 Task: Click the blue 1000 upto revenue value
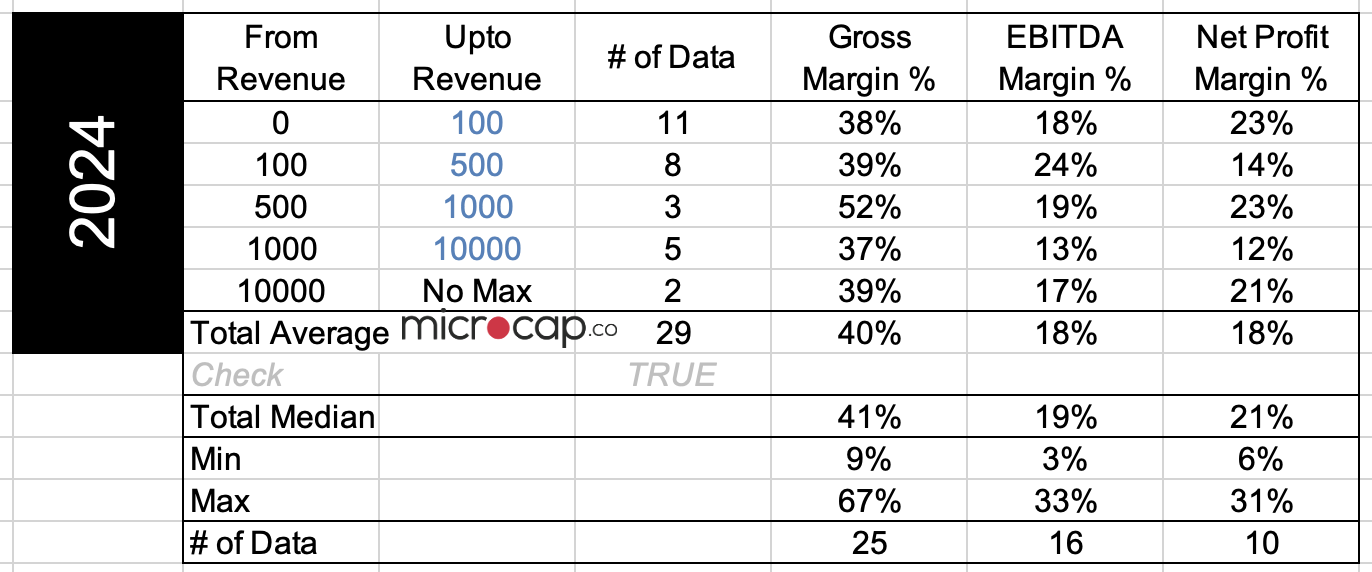(477, 207)
